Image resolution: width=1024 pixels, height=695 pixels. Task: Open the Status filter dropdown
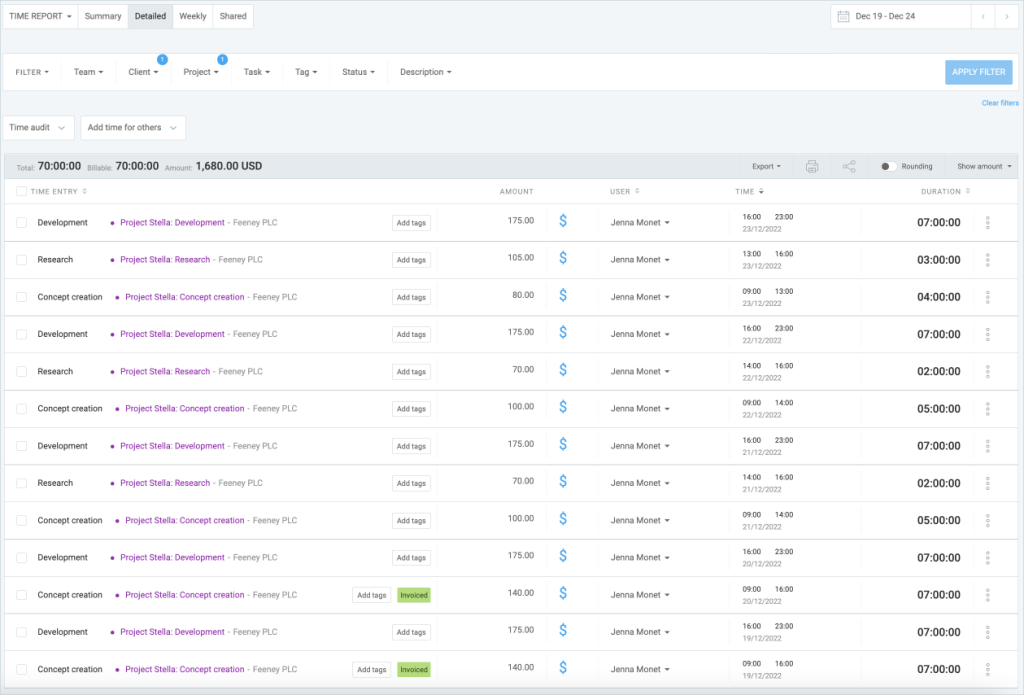click(x=358, y=72)
